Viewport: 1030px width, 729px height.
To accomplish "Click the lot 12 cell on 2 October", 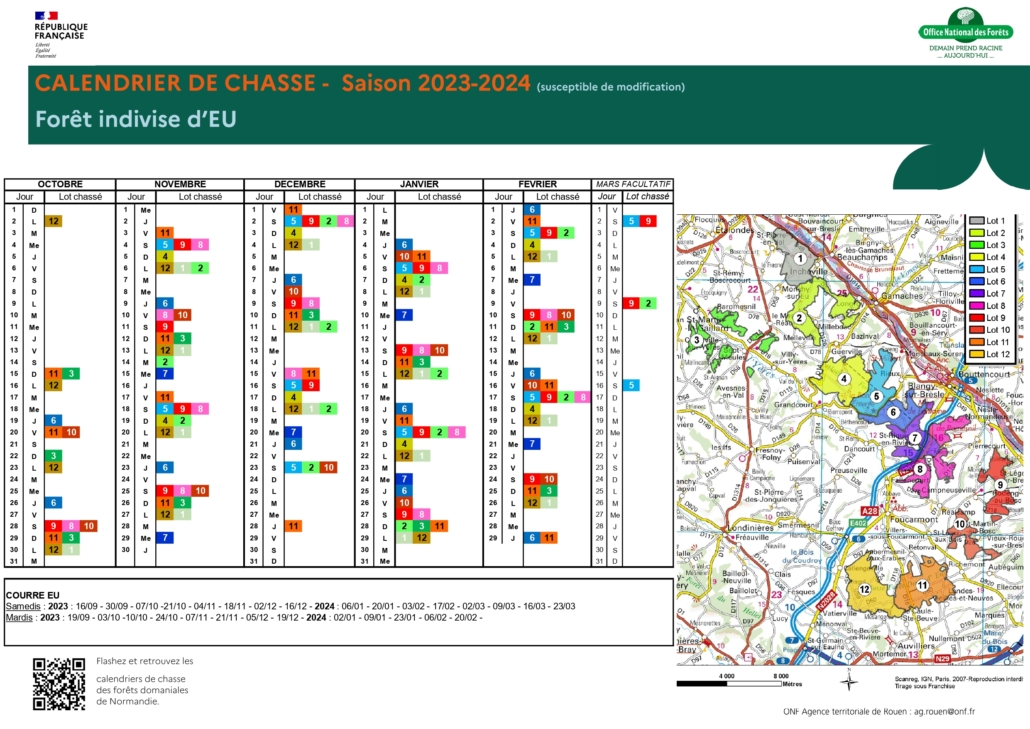I will [x=53, y=221].
